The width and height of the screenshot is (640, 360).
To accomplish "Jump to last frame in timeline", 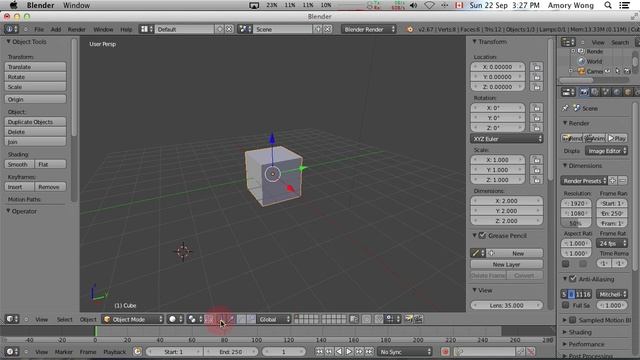I will tap(369, 351).
